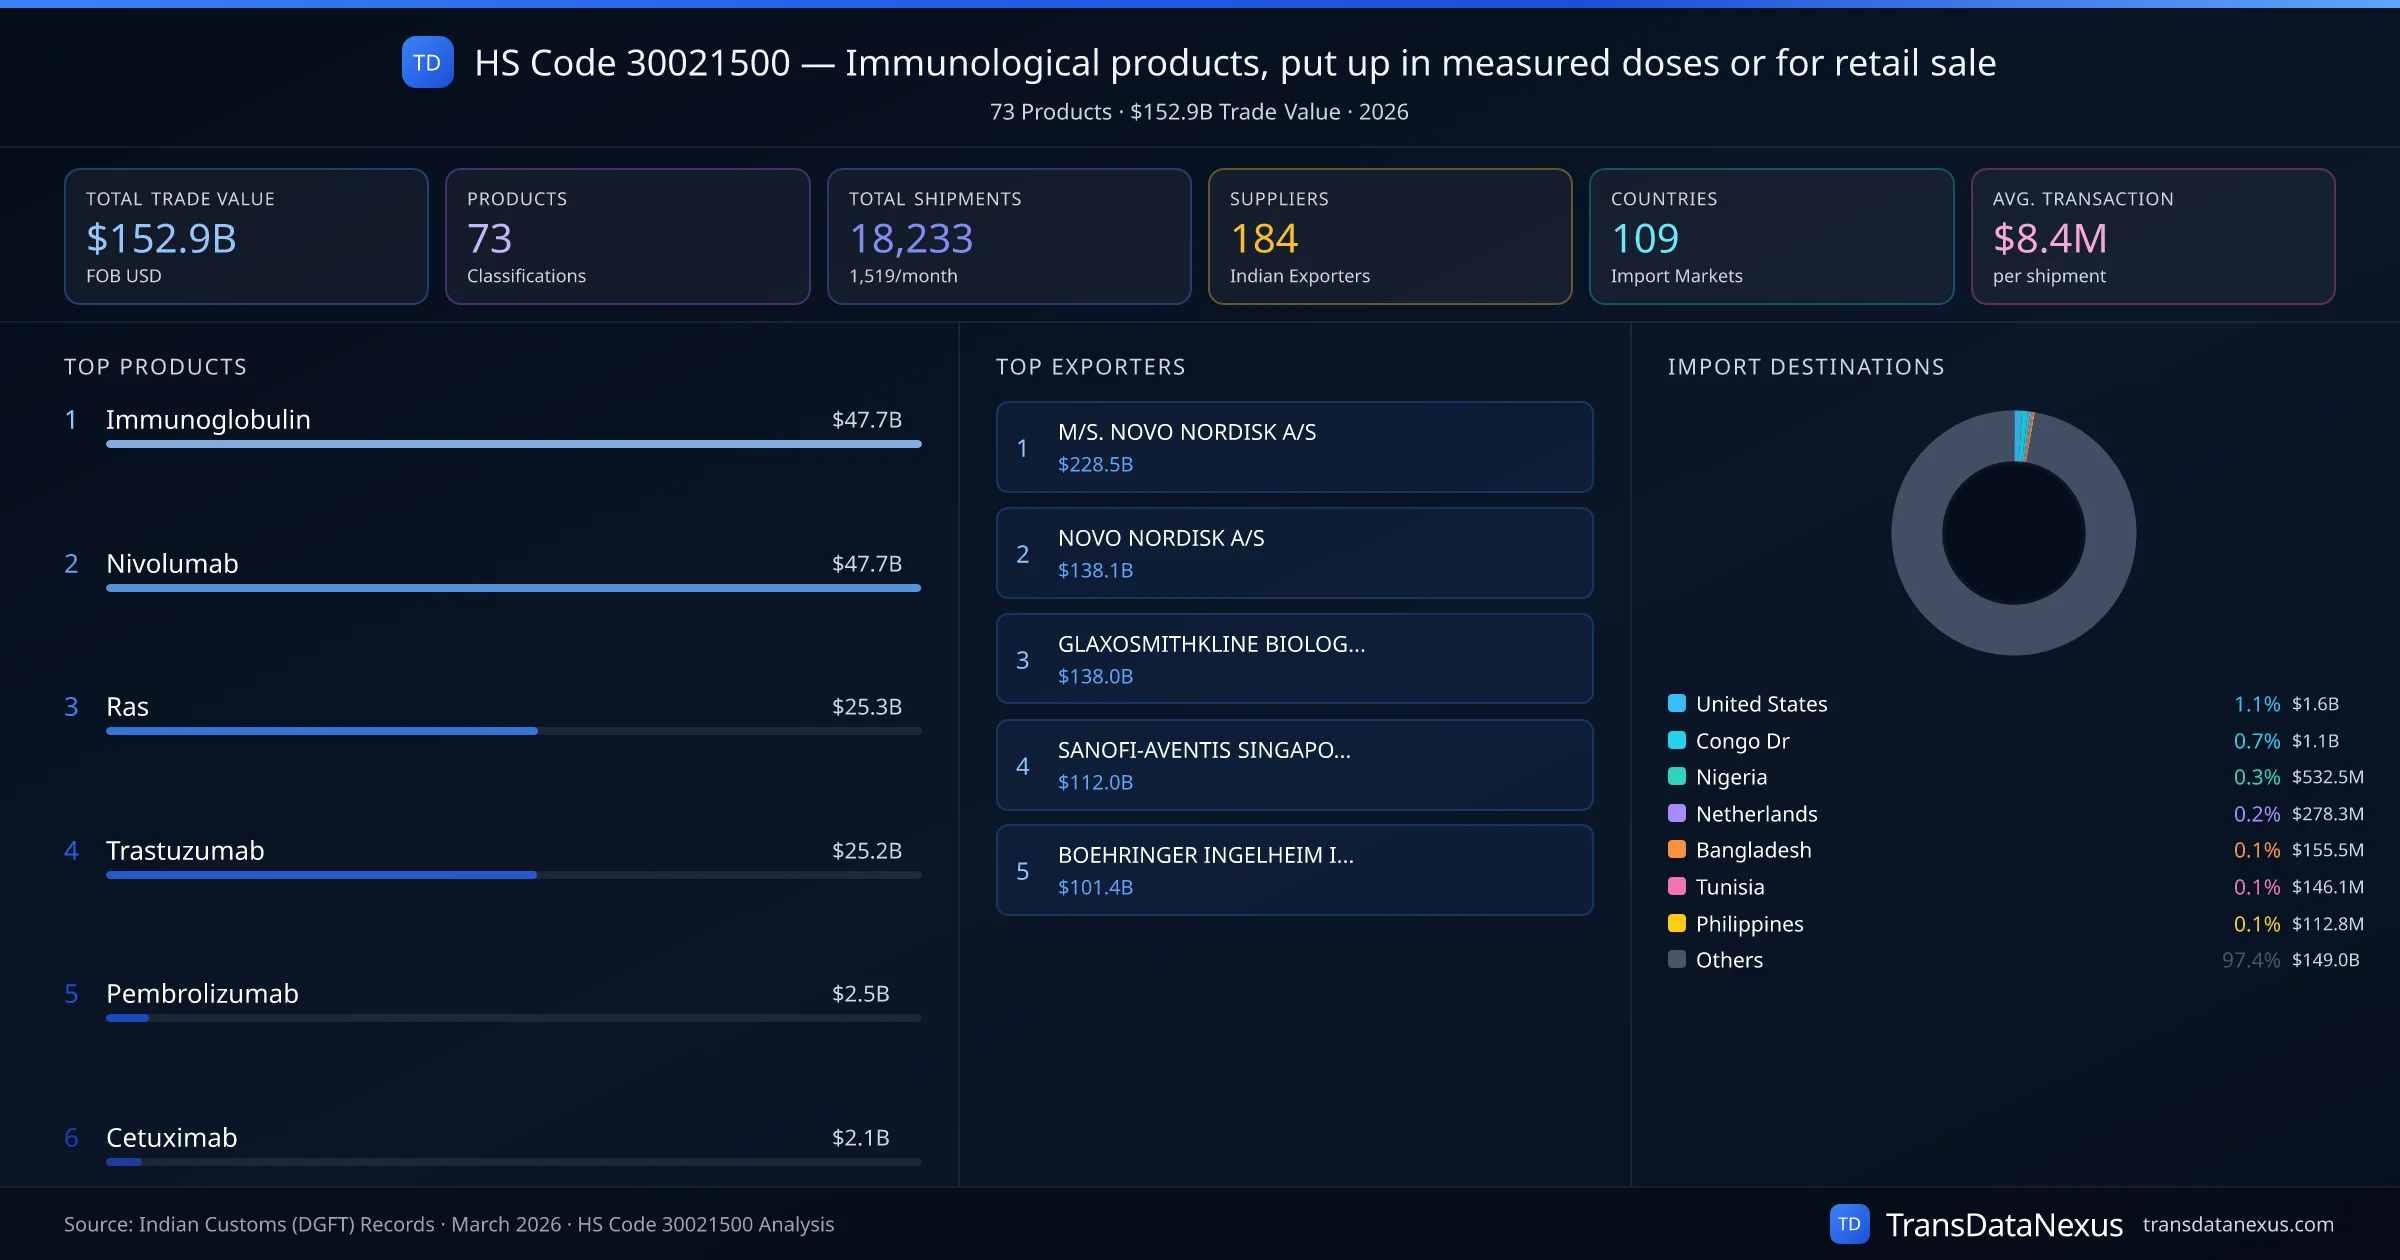Click the Others gray legend square
2400x1260 pixels.
[x=1677, y=959]
